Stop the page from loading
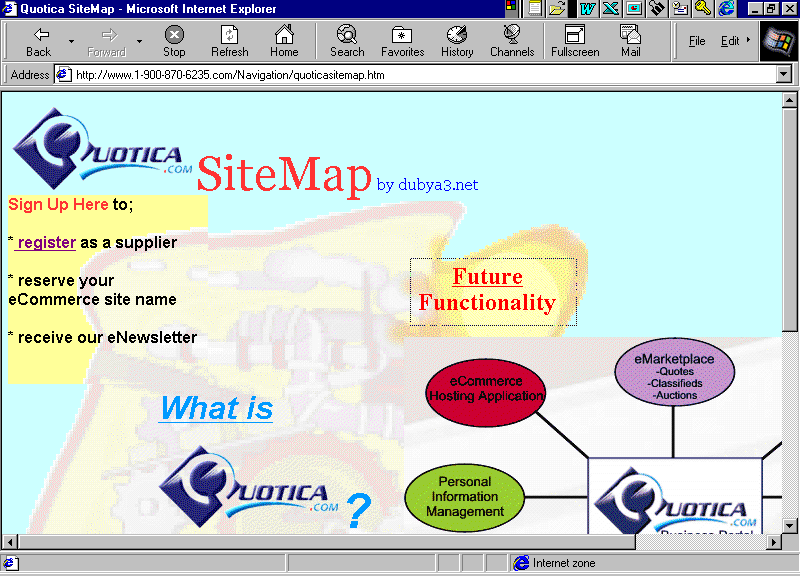 pyautogui.click(x=174, y=41)
